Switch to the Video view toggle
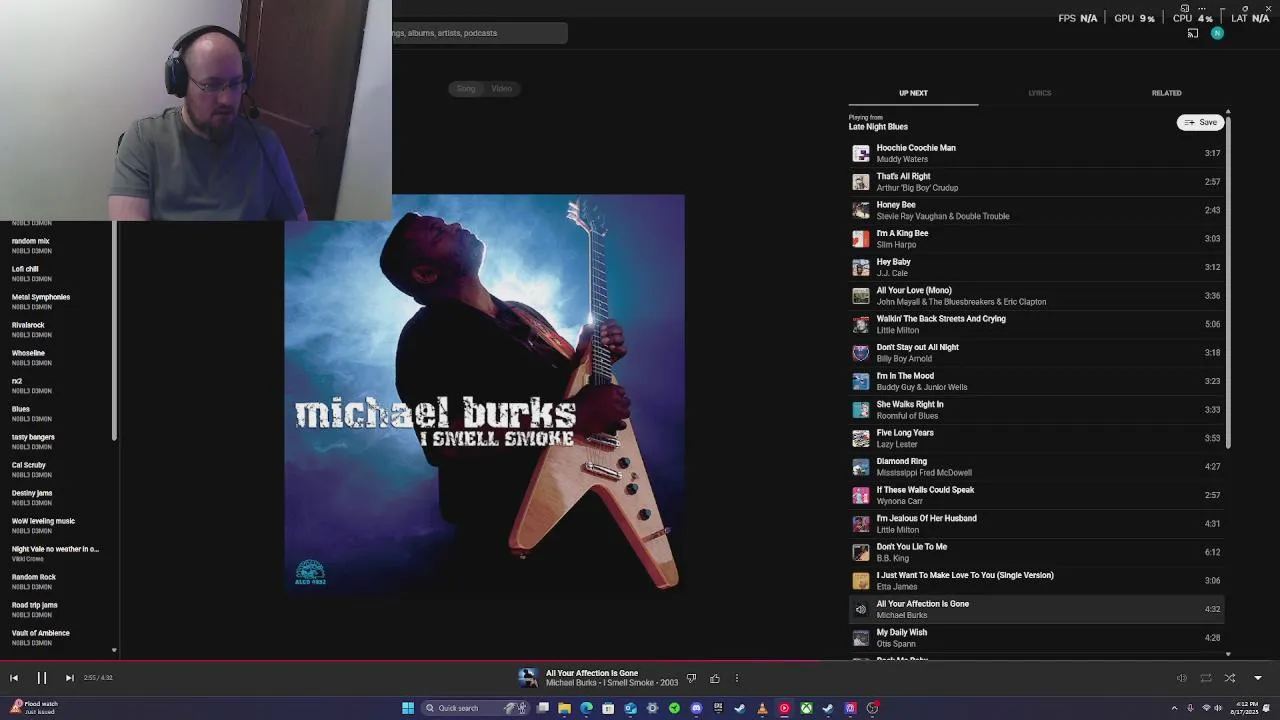Image resolution: width=1280 pixels, height=720 pixels. (x=501, y=89)
